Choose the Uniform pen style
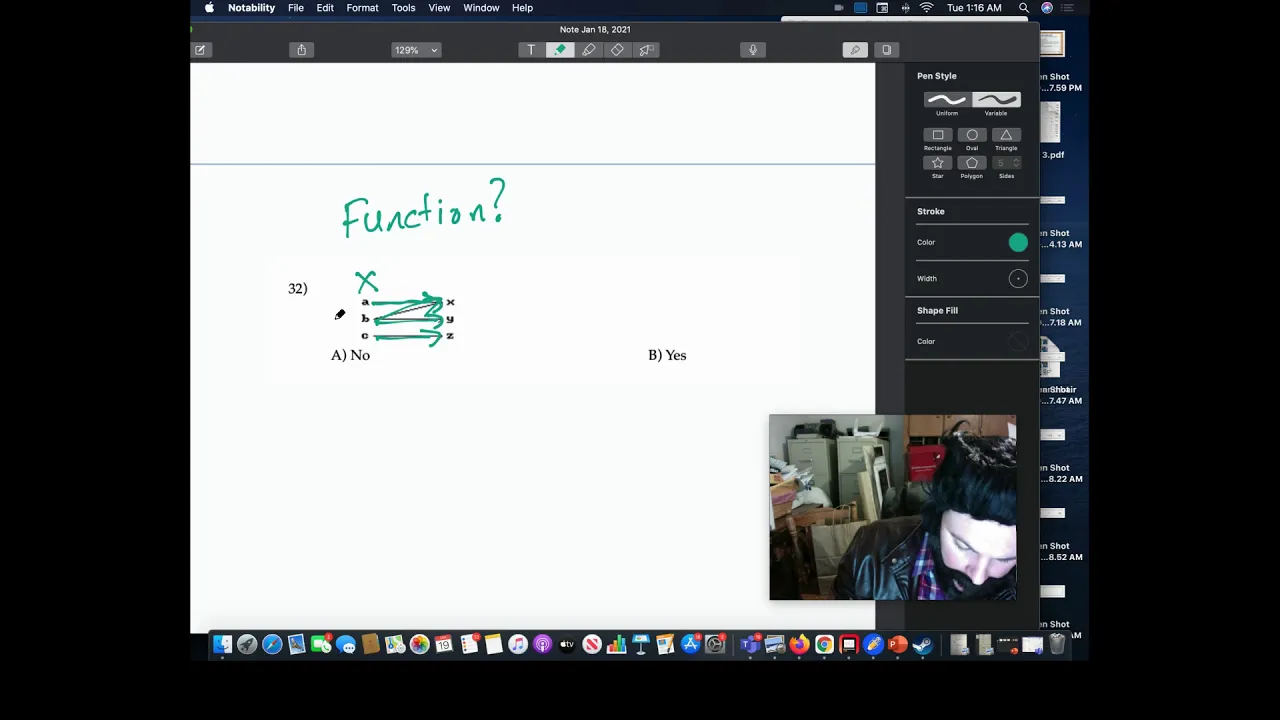1280x720 pixels. coord(946,100)
